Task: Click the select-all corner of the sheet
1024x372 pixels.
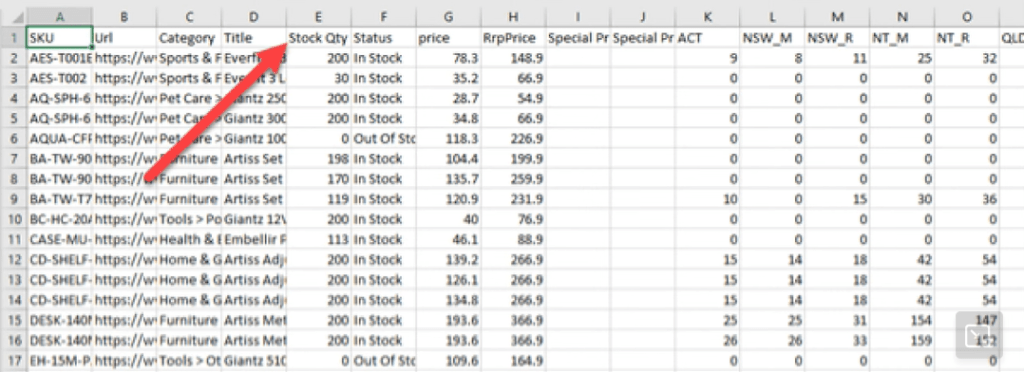Action: click(x=13, y=16)
